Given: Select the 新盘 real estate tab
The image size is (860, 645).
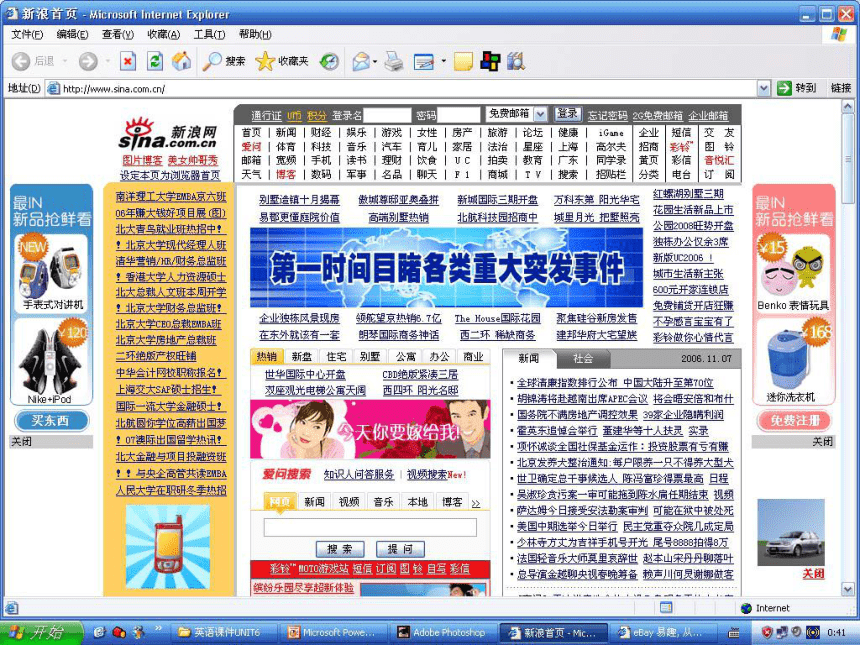Looking at the screenshot, I should pyautogui.click(x=302, y=357).
